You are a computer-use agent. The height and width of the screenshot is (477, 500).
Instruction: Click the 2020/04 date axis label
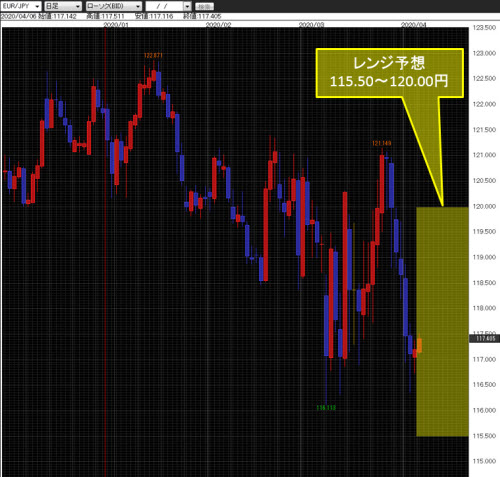(413, 25)
